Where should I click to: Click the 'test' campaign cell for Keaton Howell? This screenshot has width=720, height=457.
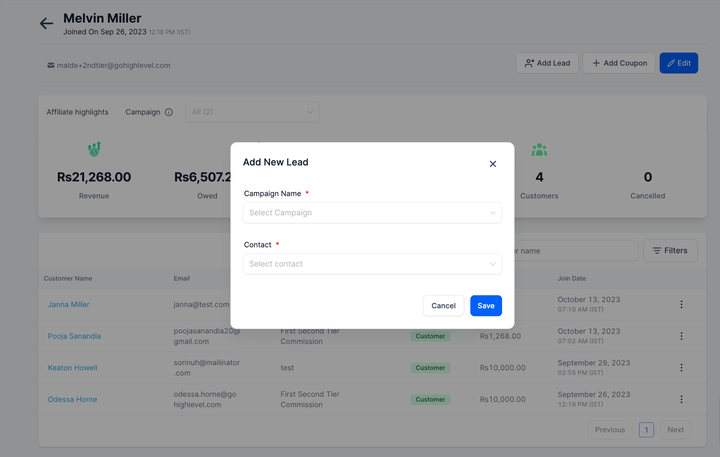click(x=287, y=368)
